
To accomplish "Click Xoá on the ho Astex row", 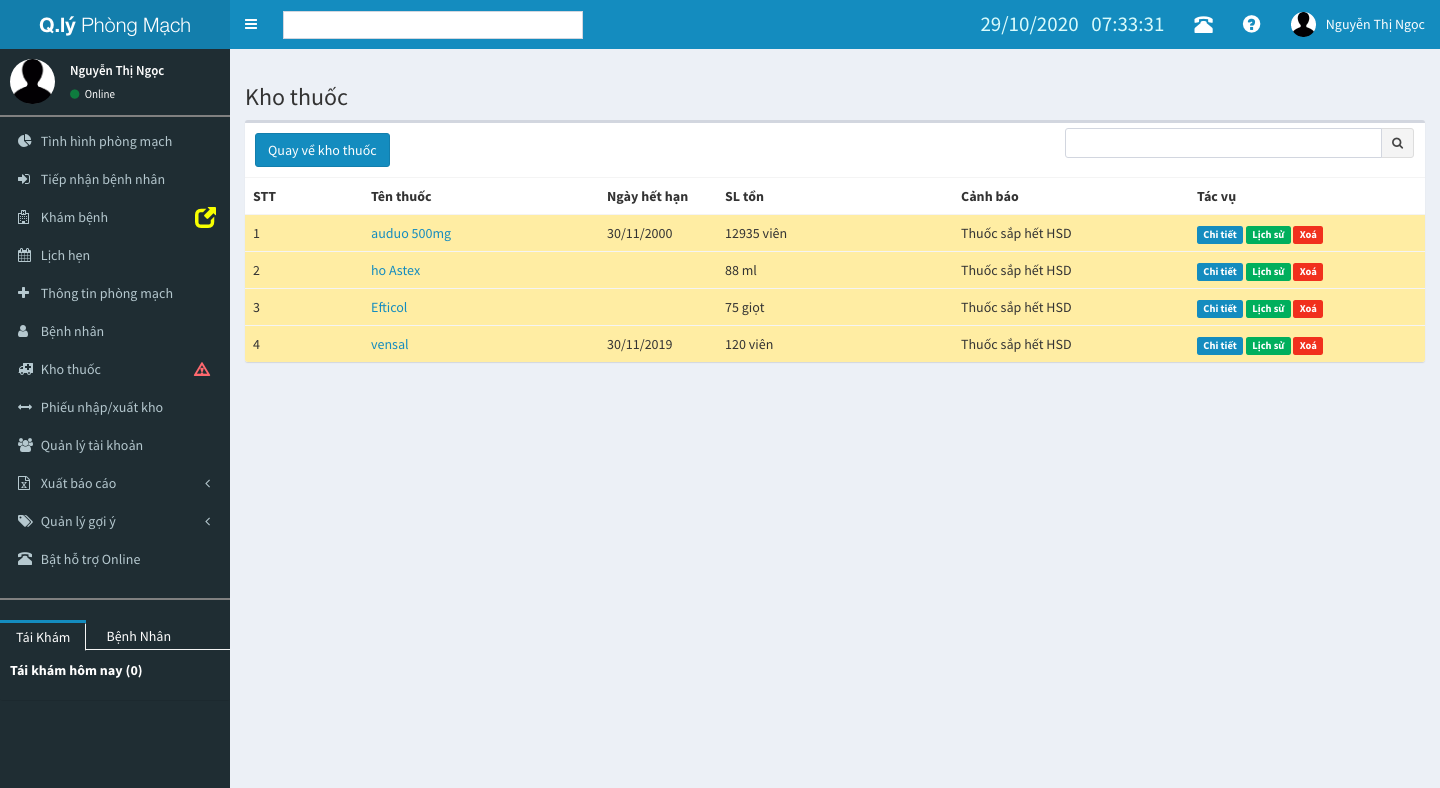I will (1308, 272).
